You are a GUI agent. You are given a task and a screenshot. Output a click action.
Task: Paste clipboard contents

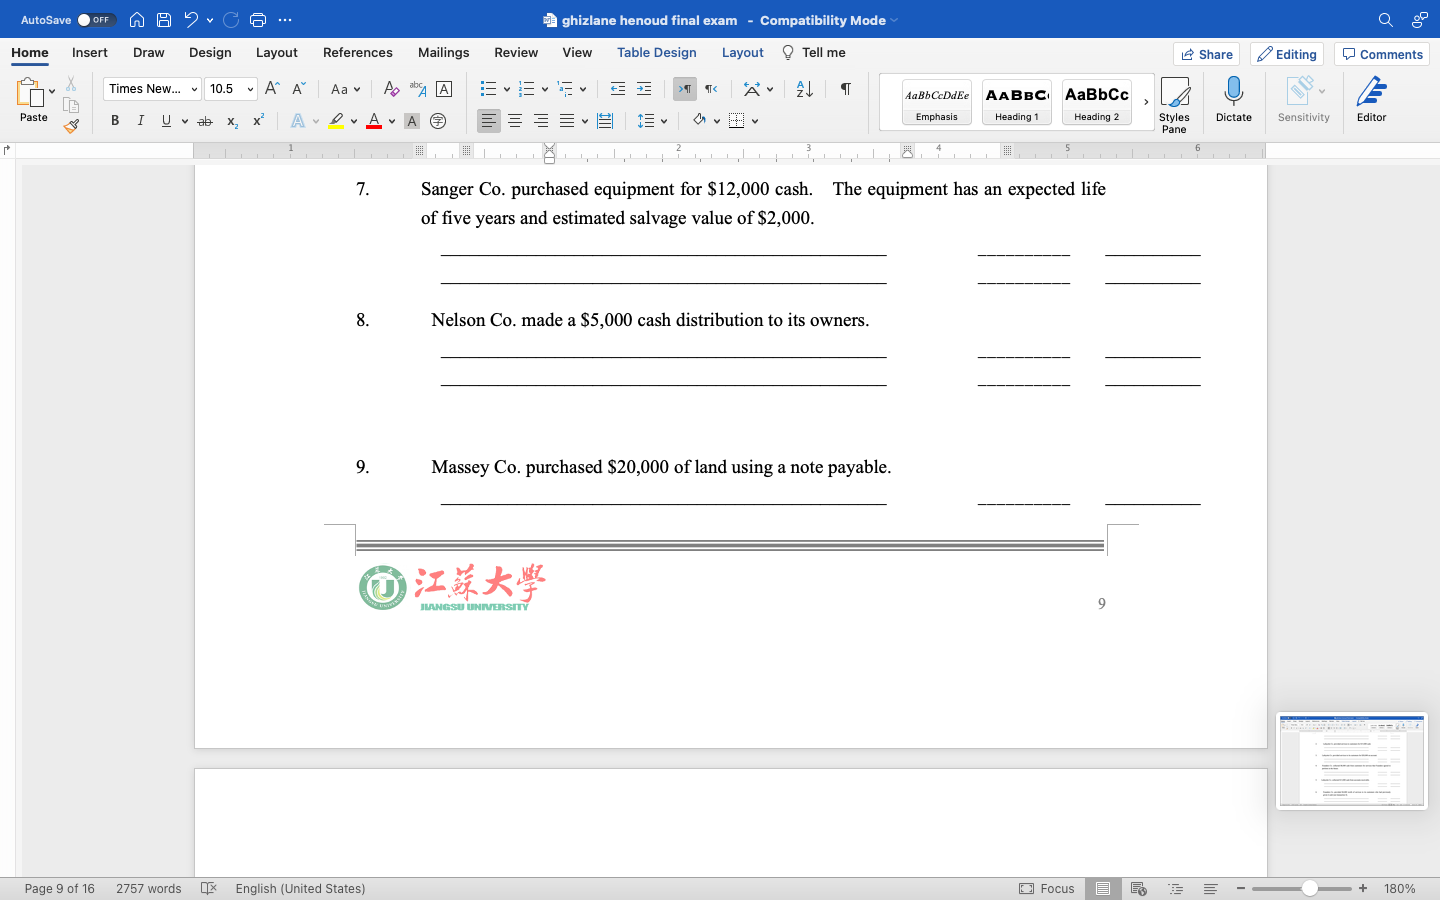point(33,100)
